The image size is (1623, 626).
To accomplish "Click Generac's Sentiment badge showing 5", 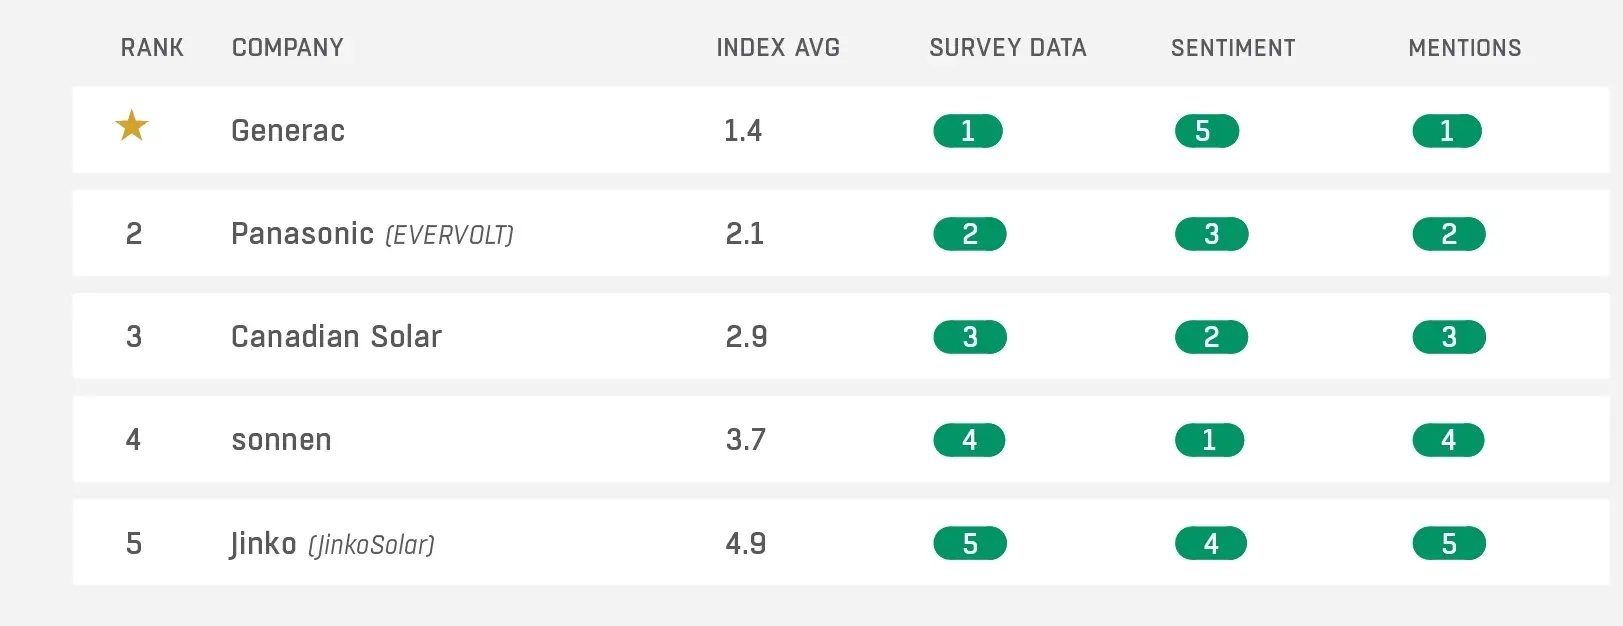I will 1206,131.
